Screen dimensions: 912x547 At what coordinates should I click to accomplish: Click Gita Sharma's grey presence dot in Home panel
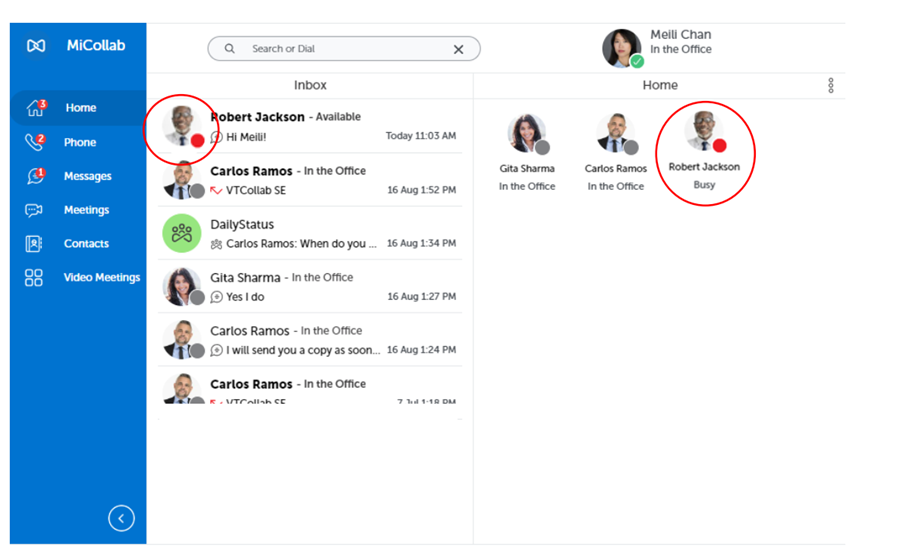tap(543, 147)
